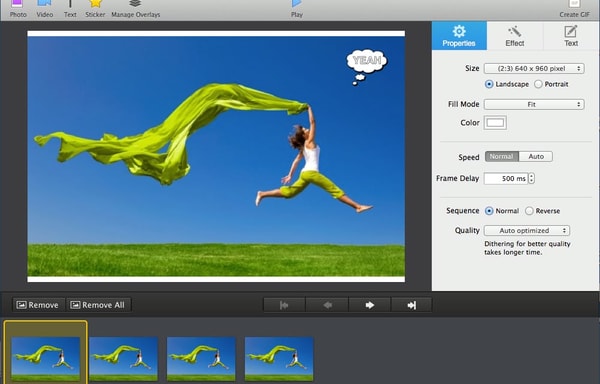Jump to the last frame
This screenshot has height=384, width=600.
[x=411, y=305]
